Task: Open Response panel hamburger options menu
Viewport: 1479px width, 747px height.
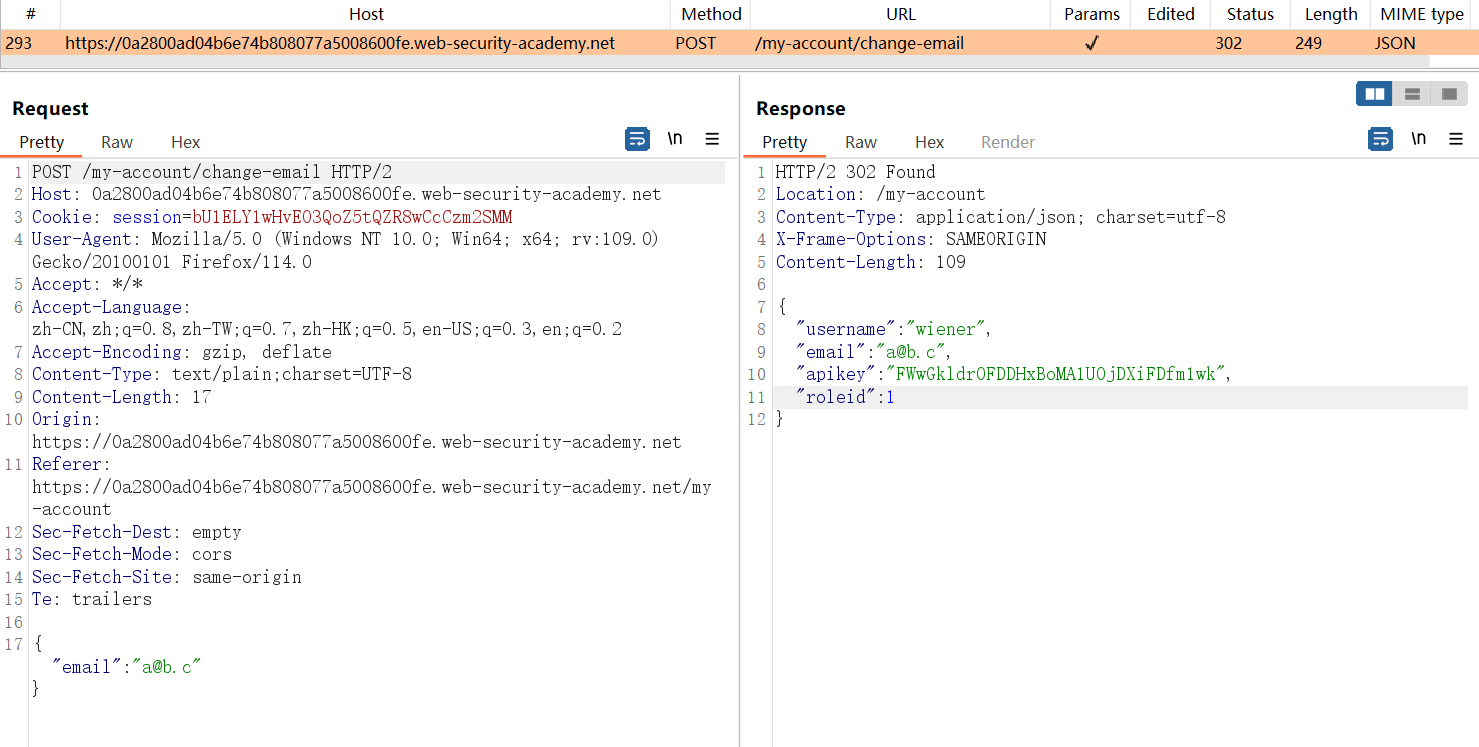Action: (1455, 139)
